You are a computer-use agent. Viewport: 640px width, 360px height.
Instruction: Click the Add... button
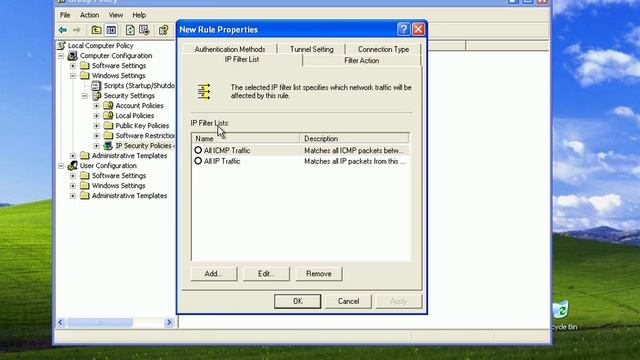point(213,273)
